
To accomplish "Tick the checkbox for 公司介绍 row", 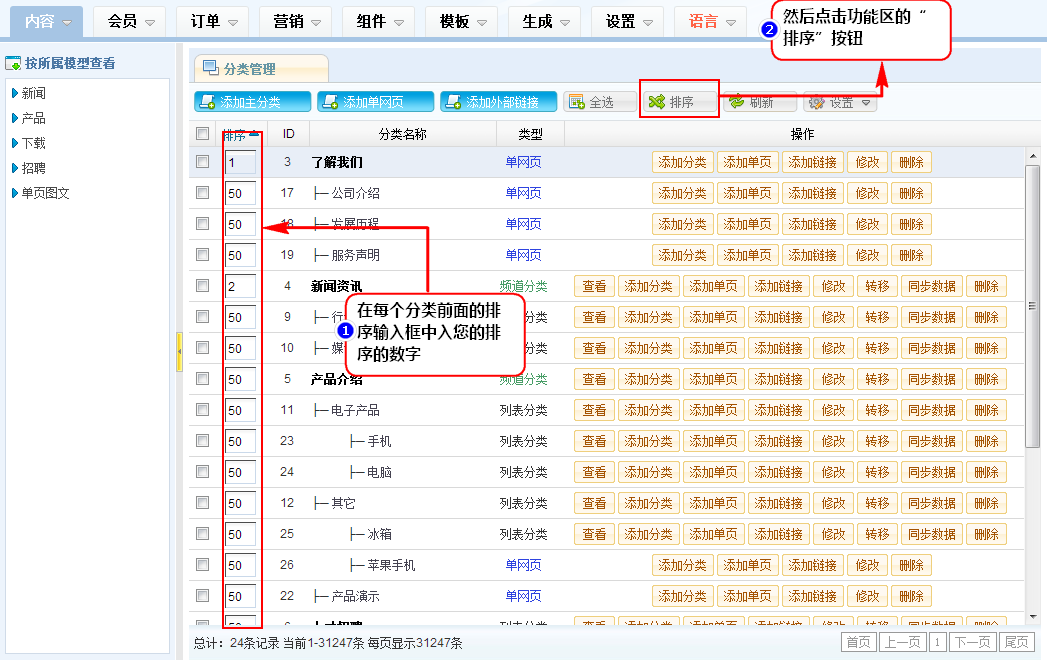I will (203, 193).
